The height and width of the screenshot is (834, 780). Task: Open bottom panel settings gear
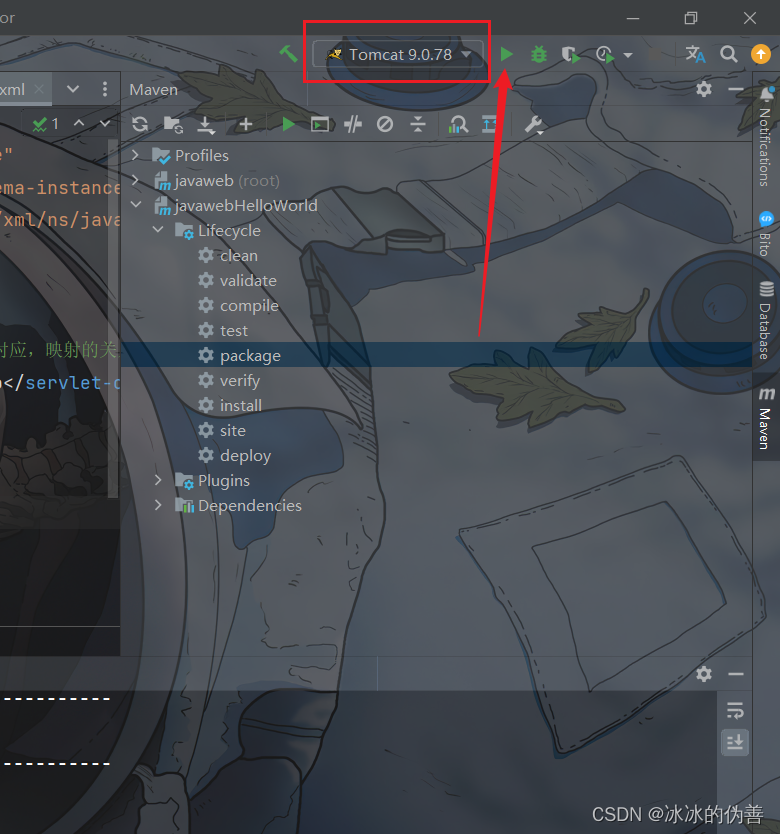point(703,674)
